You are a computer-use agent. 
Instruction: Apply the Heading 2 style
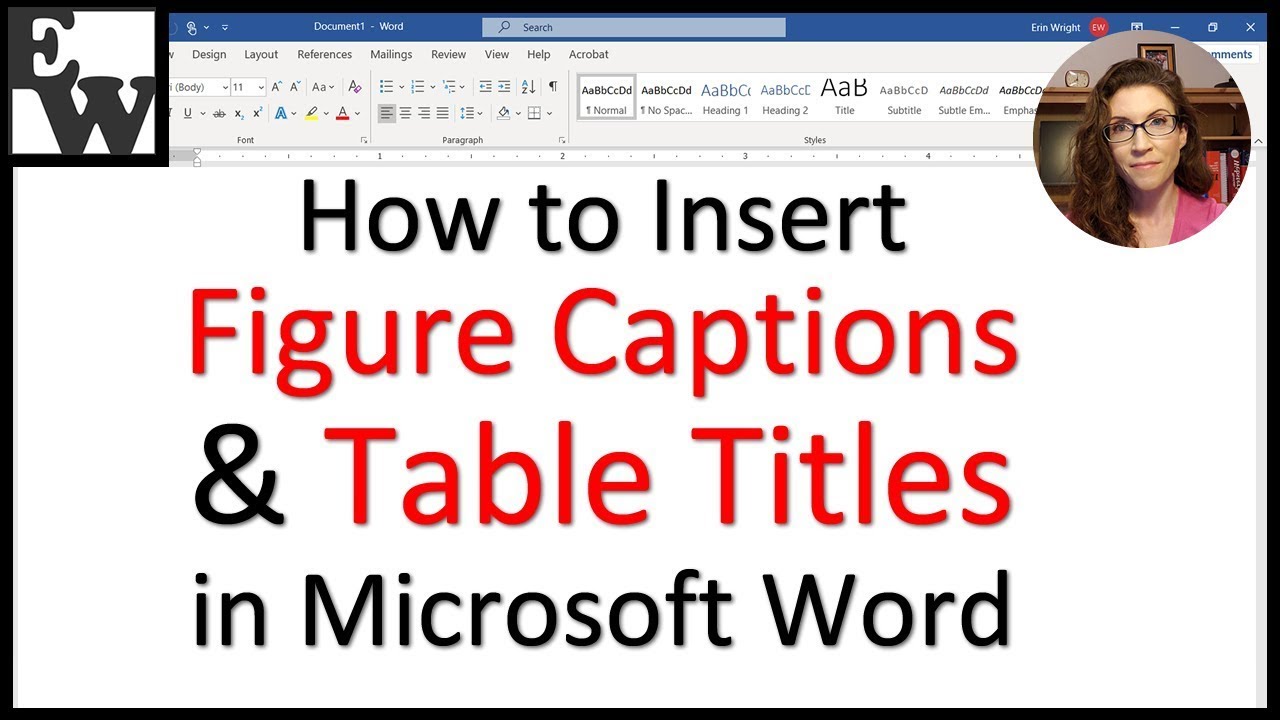click(785, 97)
